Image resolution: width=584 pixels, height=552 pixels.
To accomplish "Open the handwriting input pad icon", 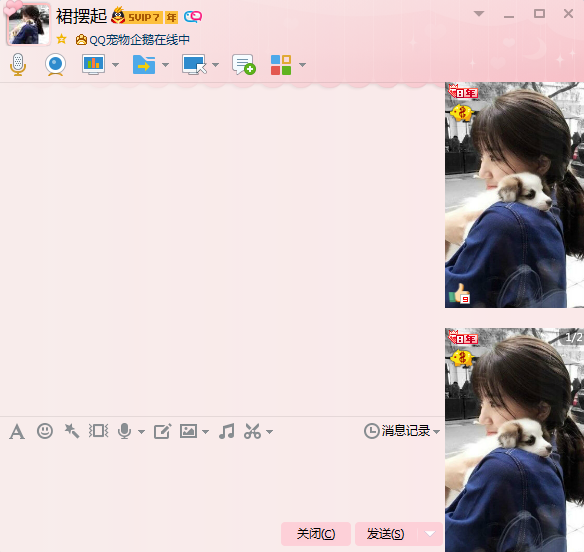I will (162, 431).
